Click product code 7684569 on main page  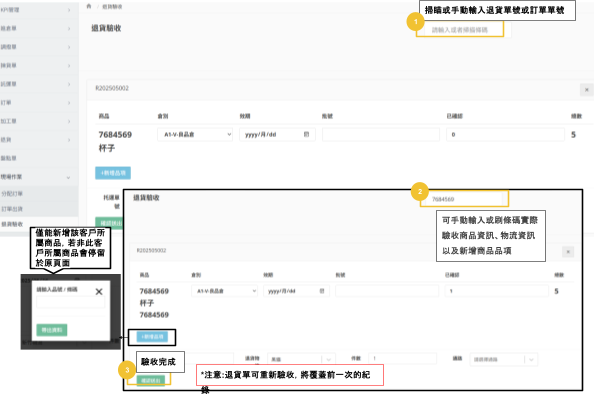coord(115,134)
